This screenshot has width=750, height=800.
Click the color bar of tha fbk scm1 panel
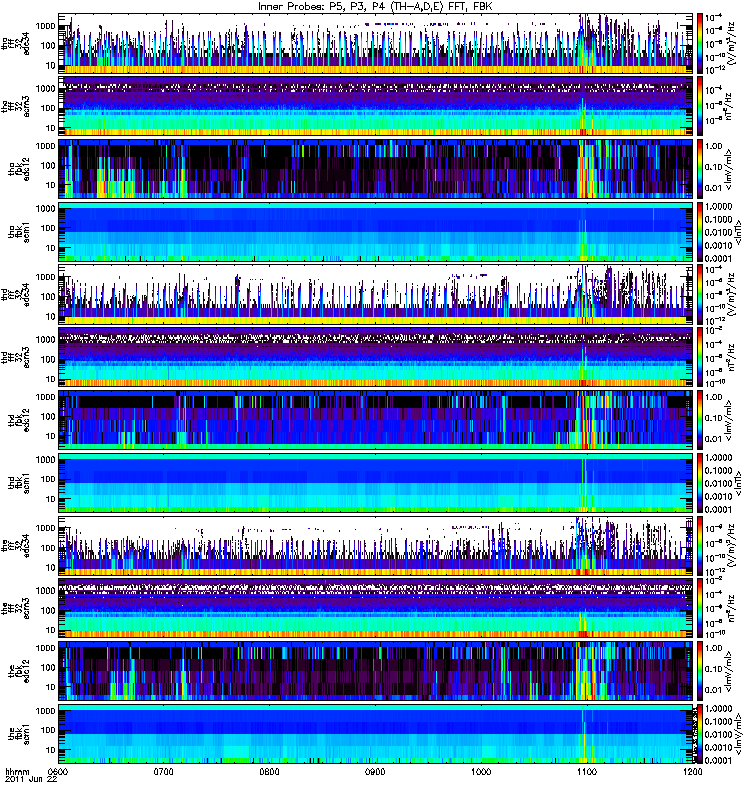(x=700, y=232)
